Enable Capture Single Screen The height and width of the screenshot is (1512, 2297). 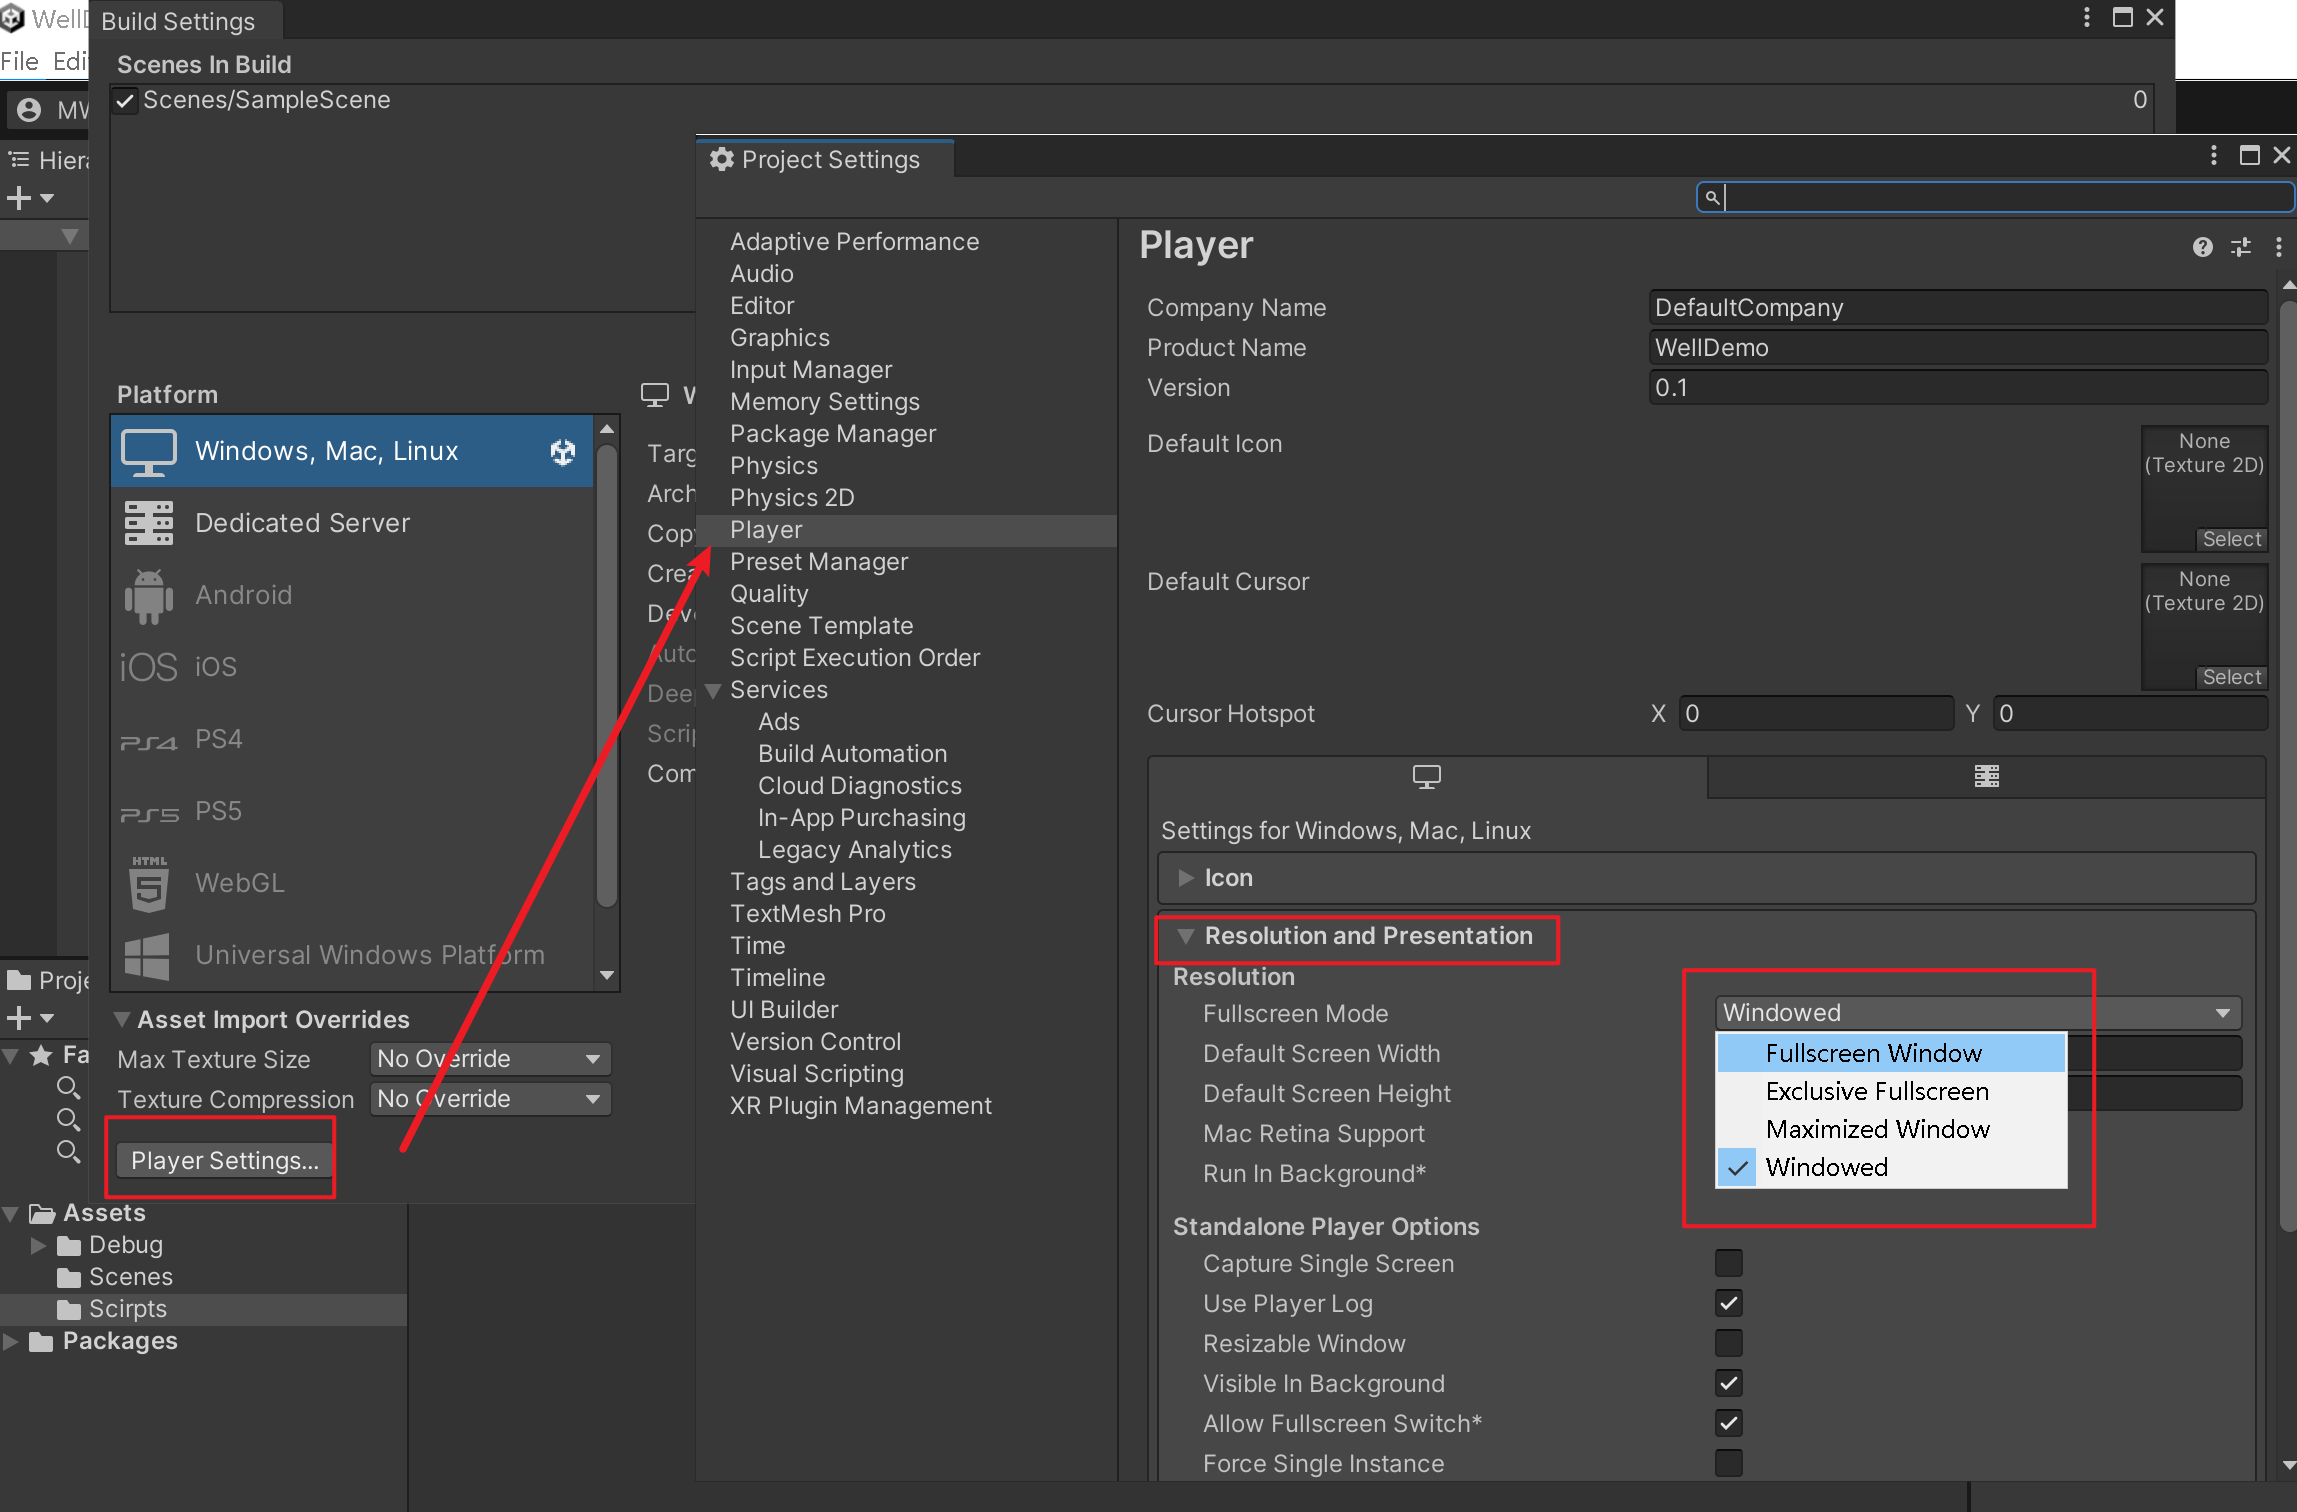[1729, 1263]
